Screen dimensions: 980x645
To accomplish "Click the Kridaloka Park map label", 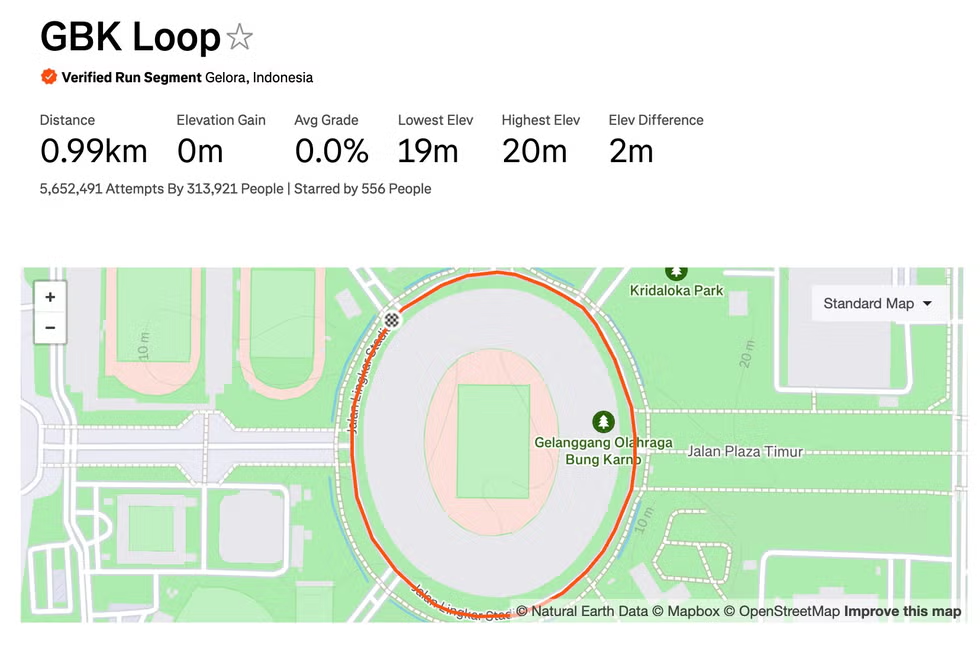I will (676, 291).
